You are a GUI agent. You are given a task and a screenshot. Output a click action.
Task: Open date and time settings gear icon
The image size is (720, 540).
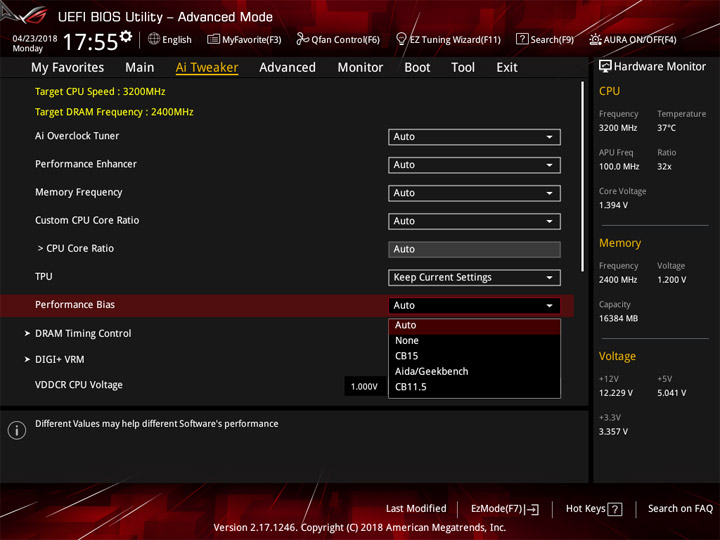point(126,36)
